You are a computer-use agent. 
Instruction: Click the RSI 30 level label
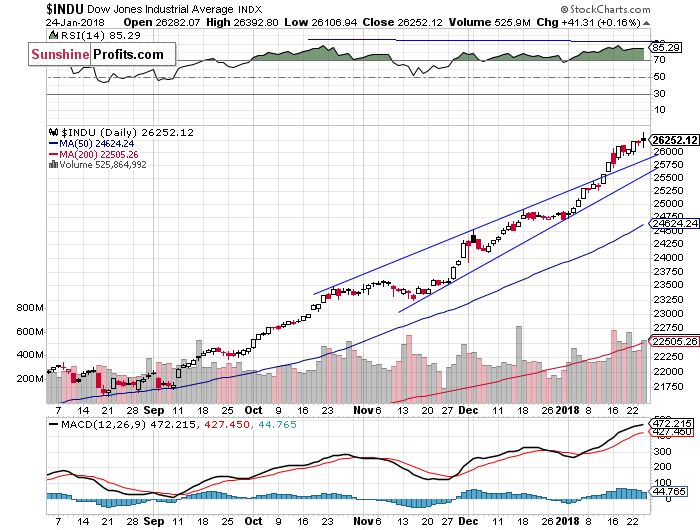[x=659, y=93]
